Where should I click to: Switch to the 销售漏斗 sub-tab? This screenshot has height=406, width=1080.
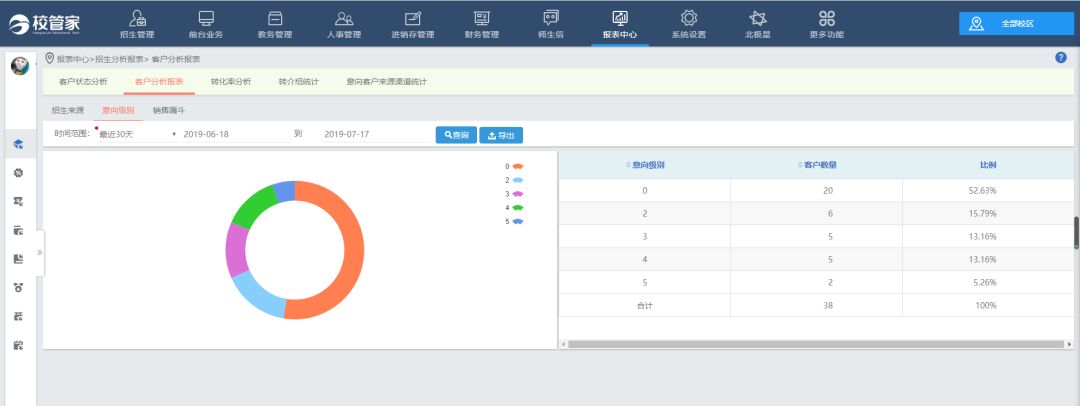[x=168, y=110]
